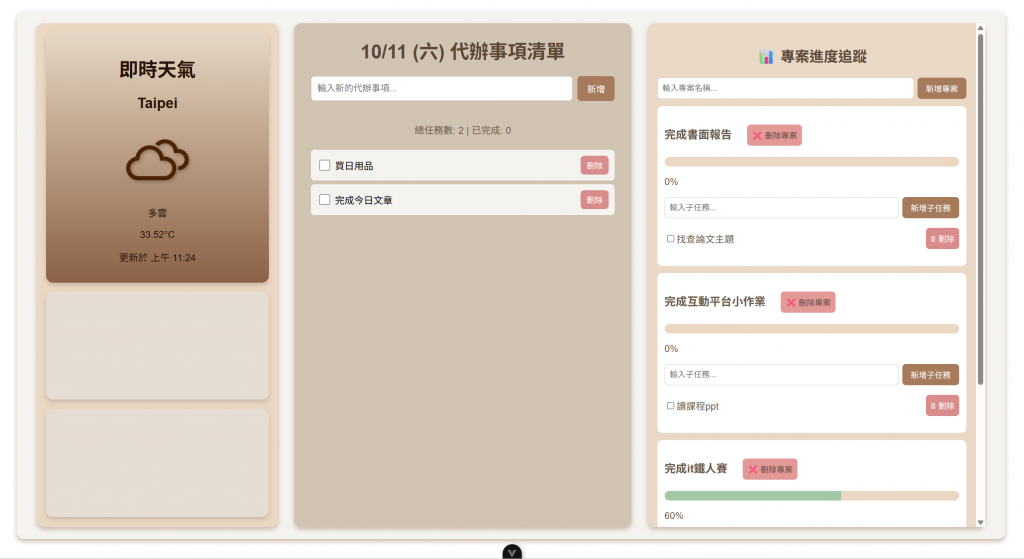The image size is (1024, 559).
Task: Click the round arrow icon at bottom center
Action: [512, 552]
